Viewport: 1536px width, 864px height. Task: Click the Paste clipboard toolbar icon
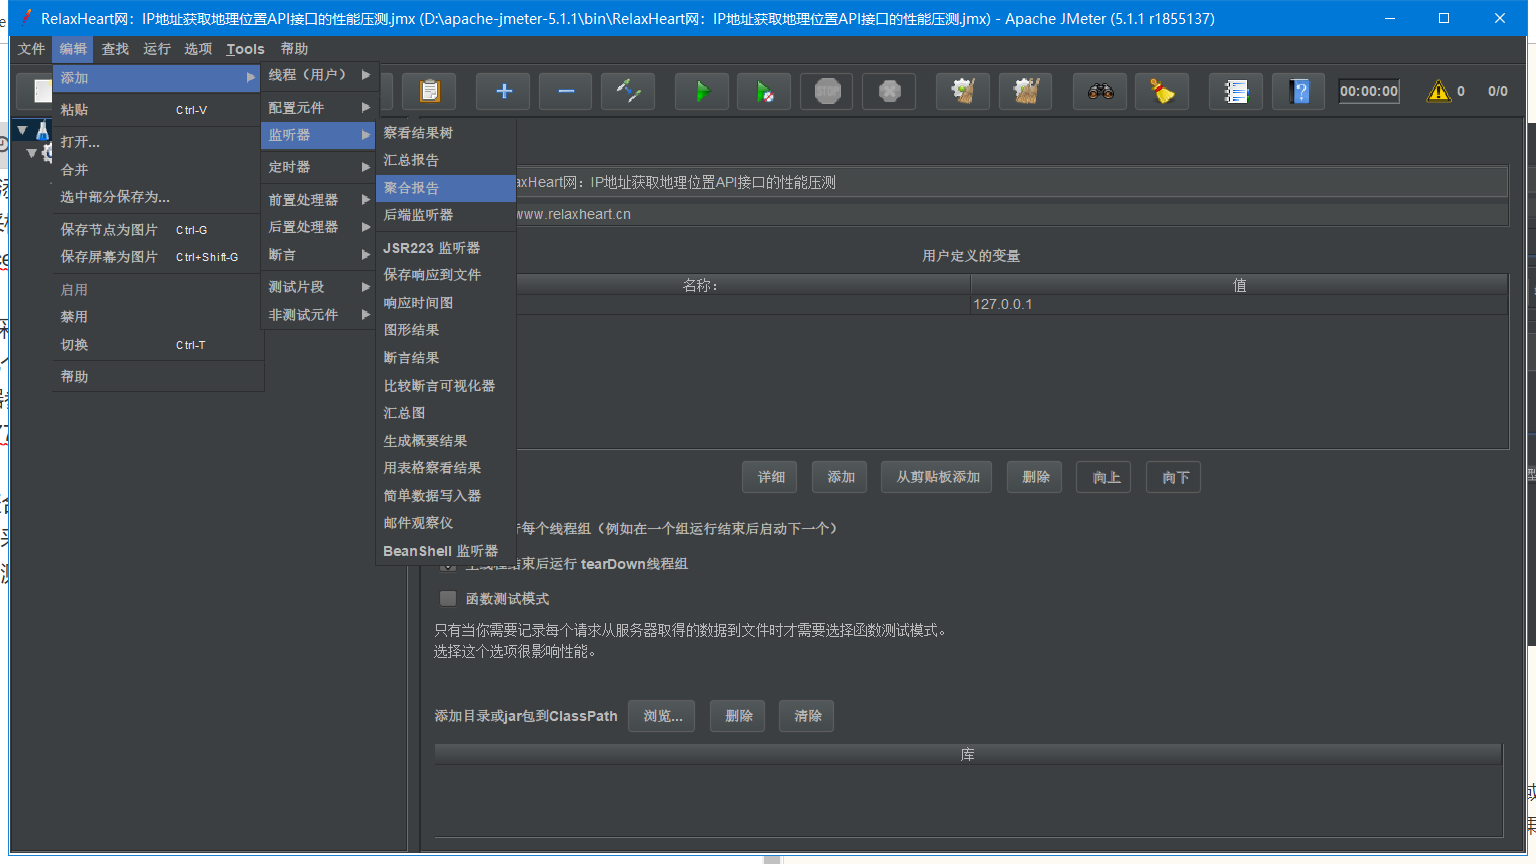(429, 91)
